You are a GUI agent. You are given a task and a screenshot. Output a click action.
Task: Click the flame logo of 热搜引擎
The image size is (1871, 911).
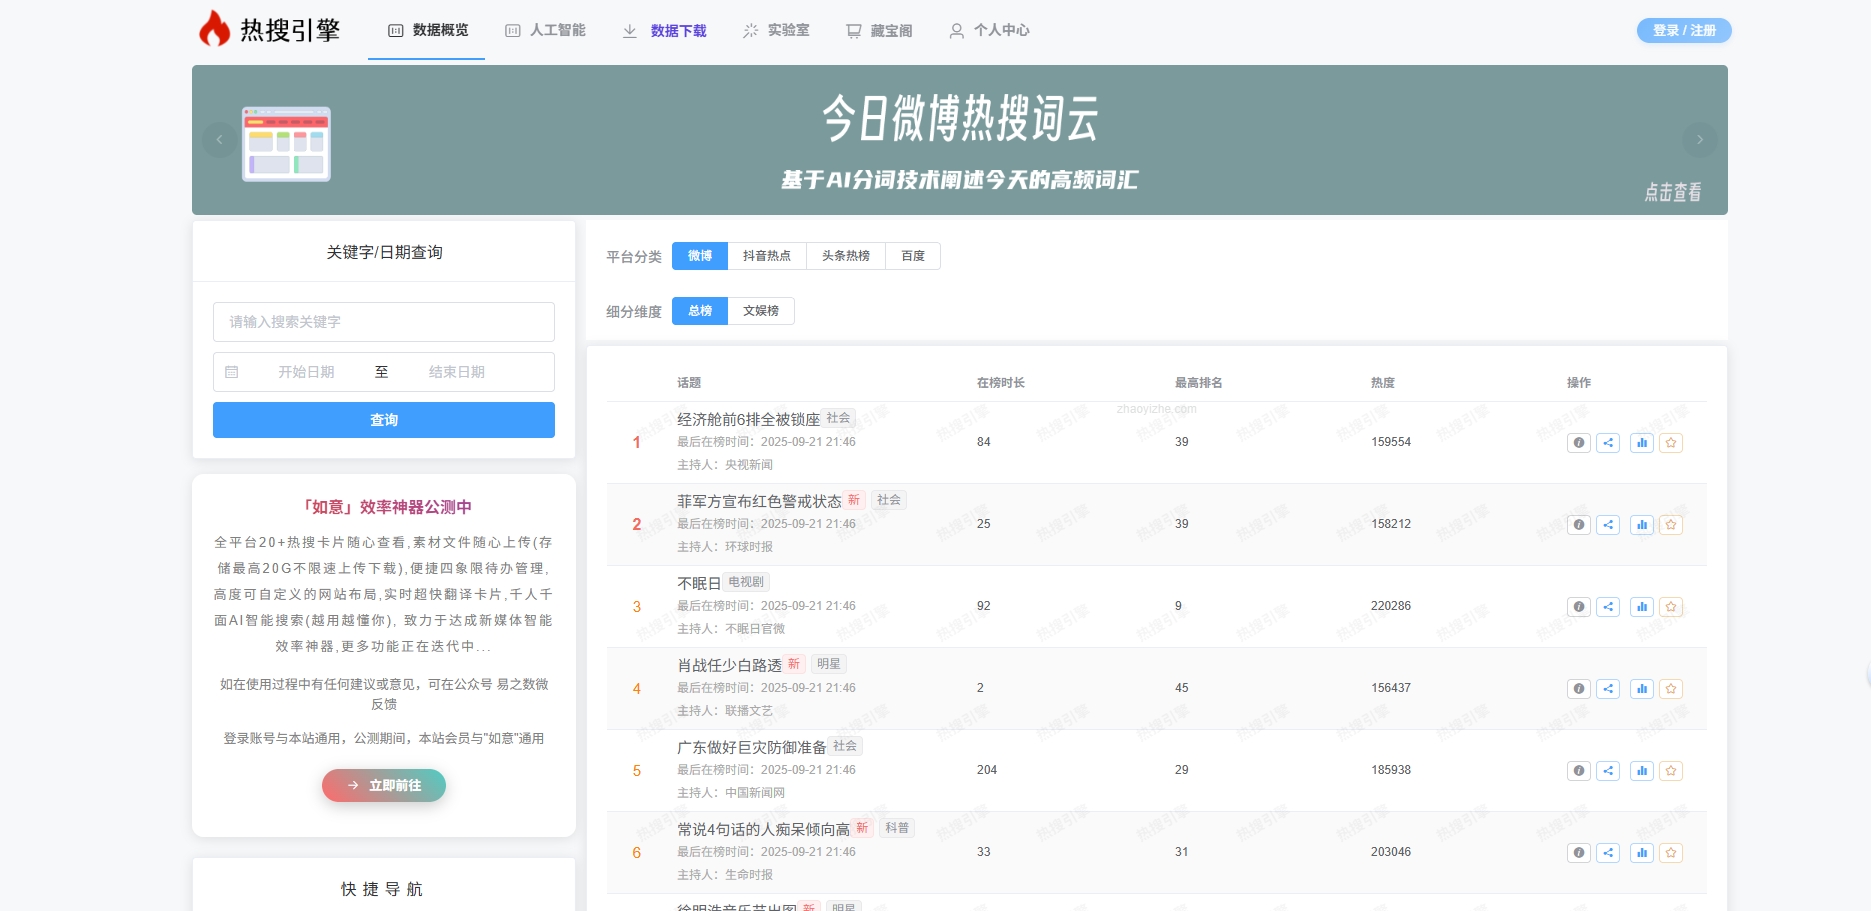tap(215, 29)
